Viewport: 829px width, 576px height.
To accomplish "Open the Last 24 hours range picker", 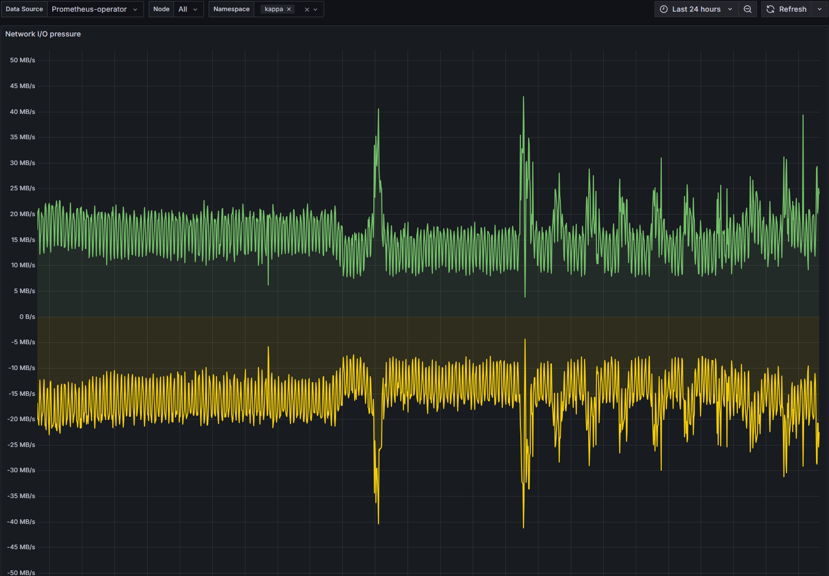I will tap(697, 9).
